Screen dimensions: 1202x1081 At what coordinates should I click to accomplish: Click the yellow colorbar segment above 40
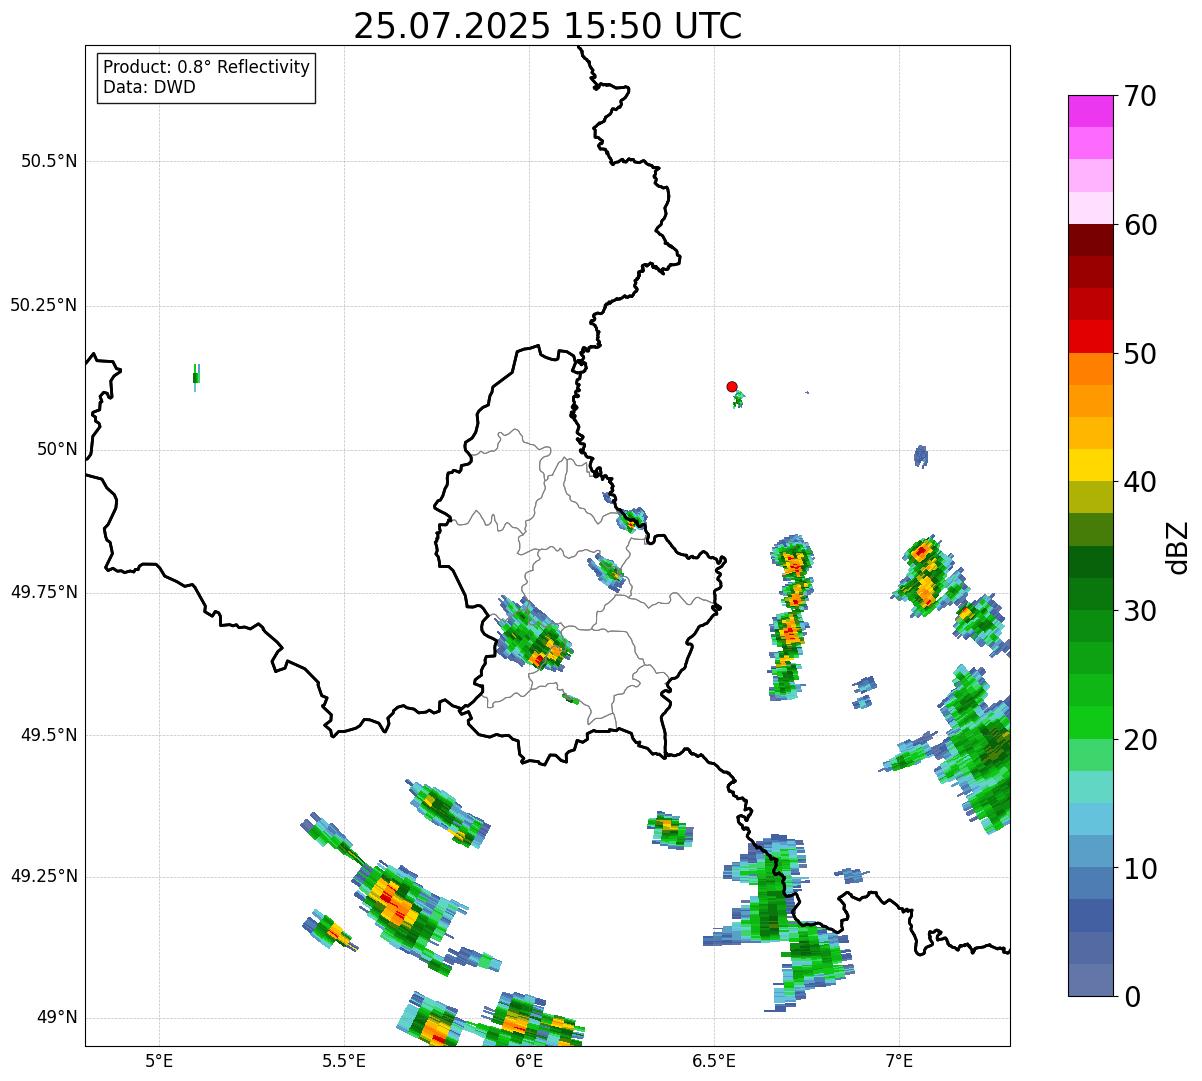[1090, 465]
